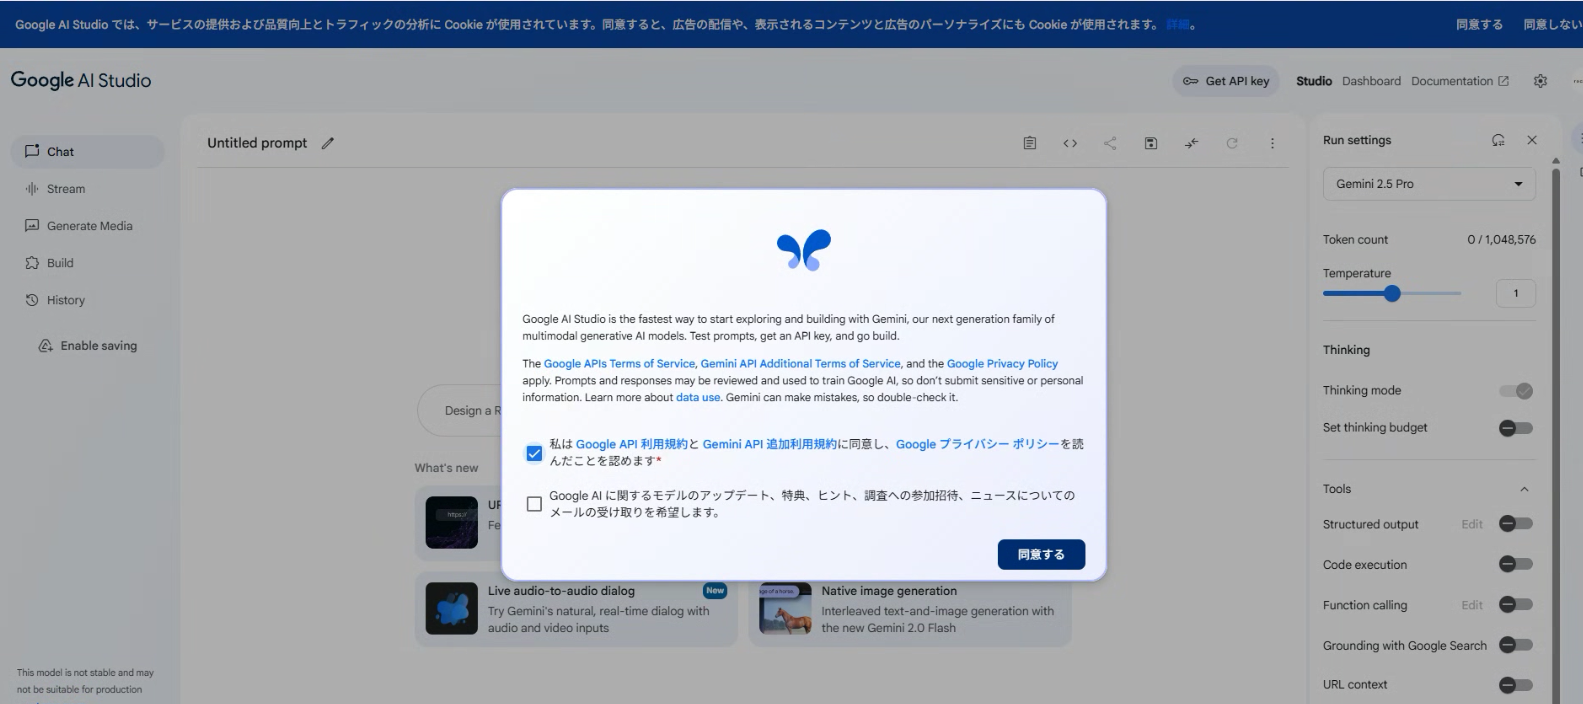Viewport: 1583px width, 704px height.
Task: Click the New badge on Live audio card
Action: coord(715,591)
